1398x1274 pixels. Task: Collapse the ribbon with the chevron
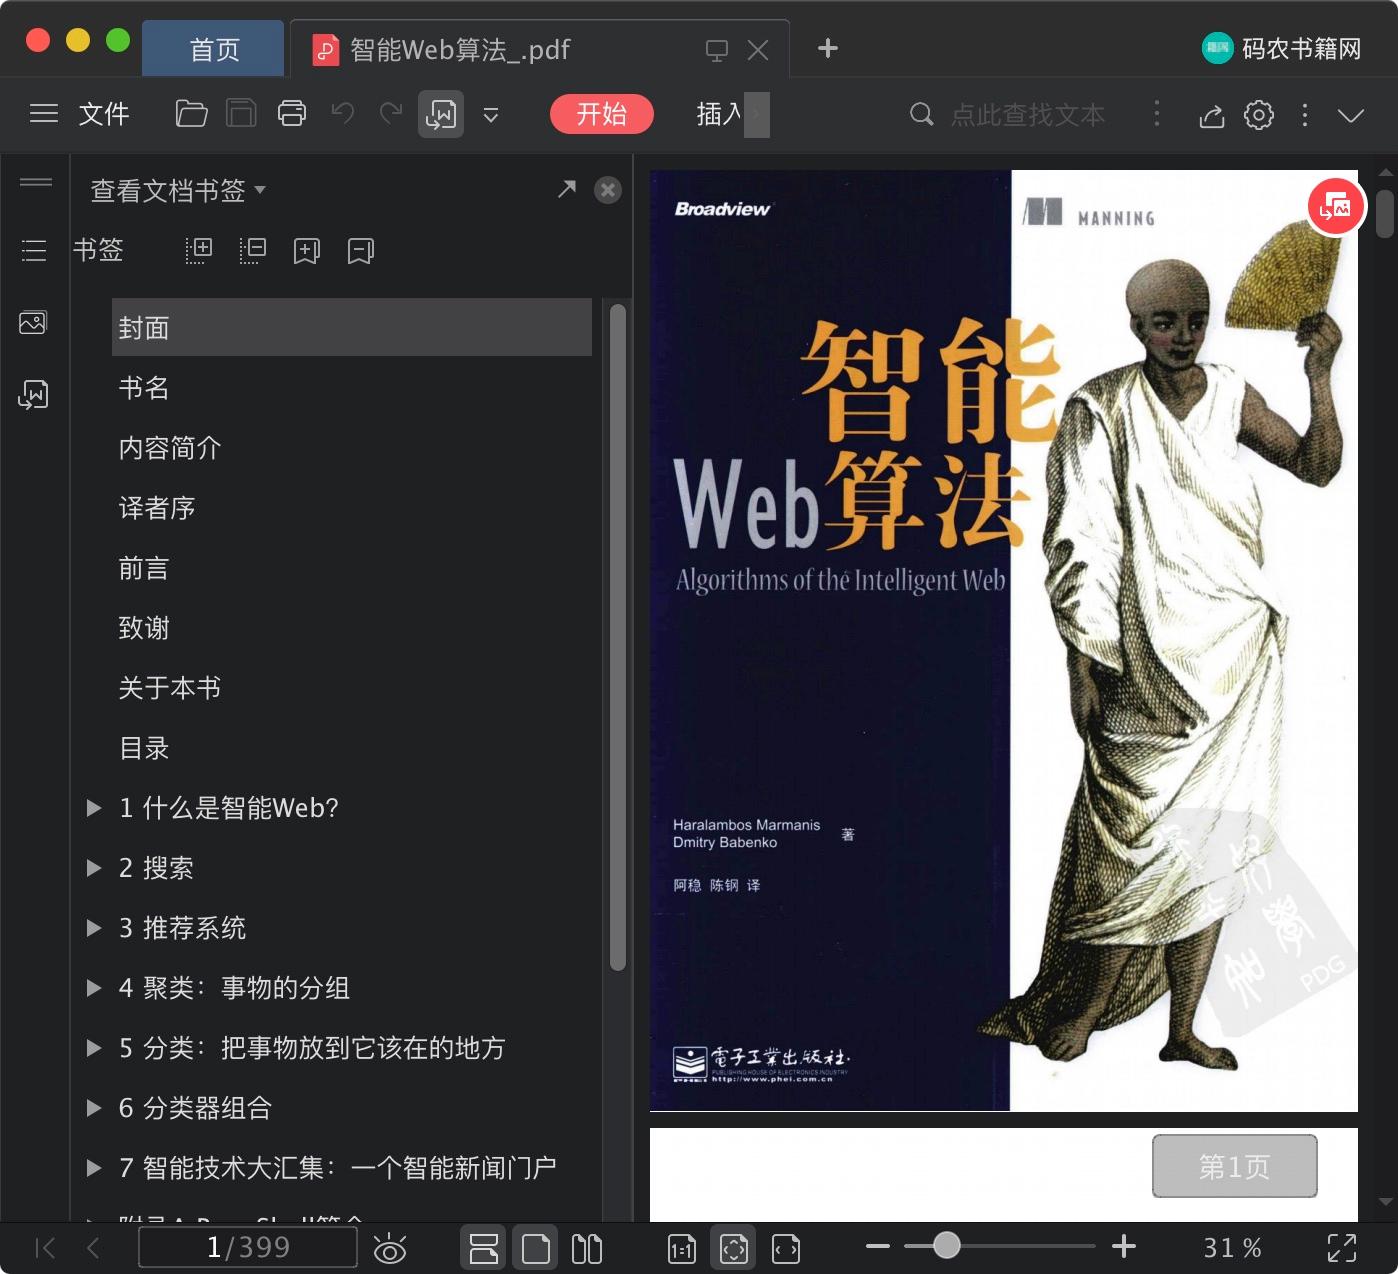1351,116
